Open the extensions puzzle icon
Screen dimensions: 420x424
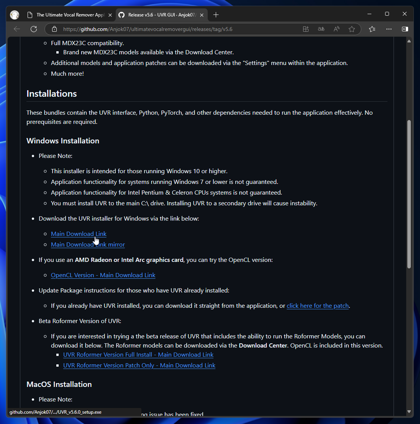[x=372, y=29]
